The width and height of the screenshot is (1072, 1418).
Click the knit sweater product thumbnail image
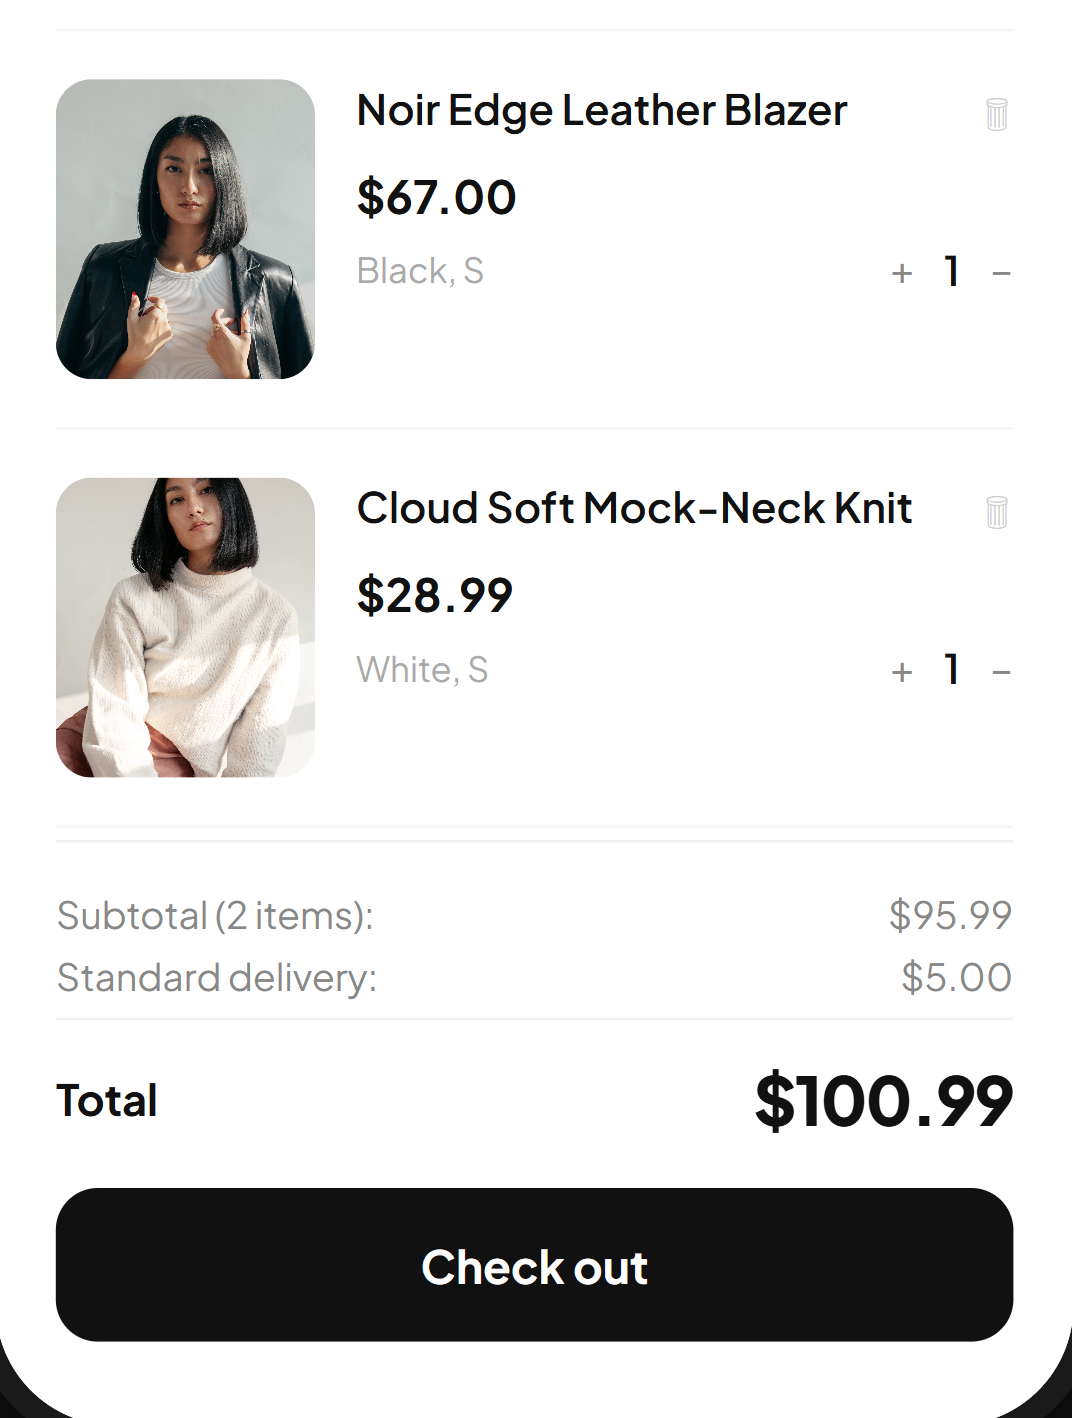(x=185, y=629)
